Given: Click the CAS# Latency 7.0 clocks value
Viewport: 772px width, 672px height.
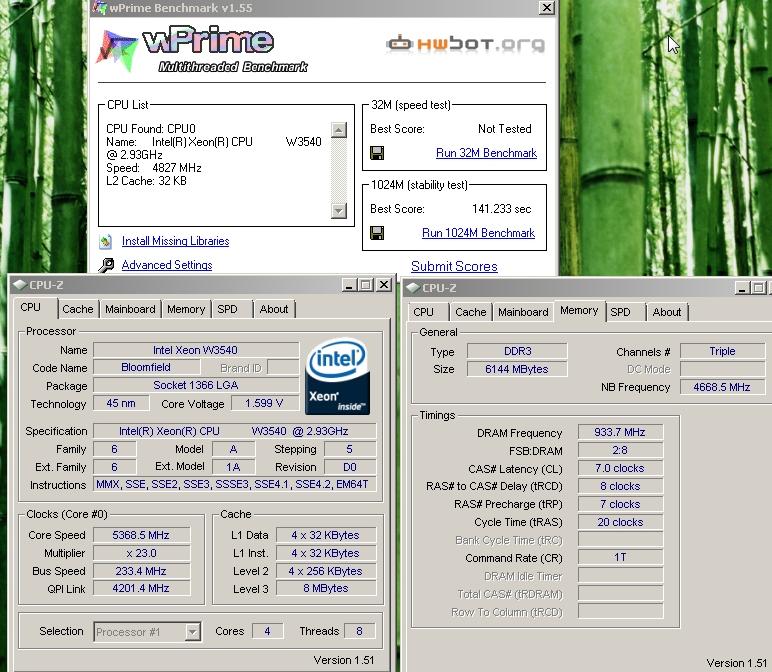Looking at the screenshot, I should click(620, 468).
